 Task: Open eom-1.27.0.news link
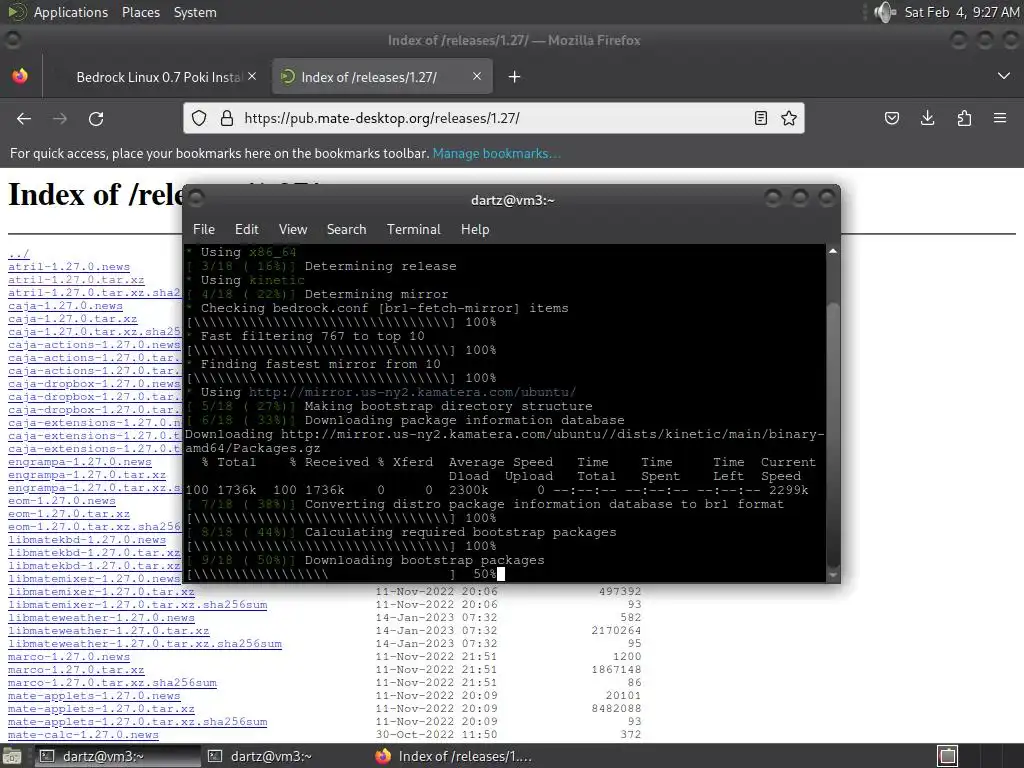point(61,501)
